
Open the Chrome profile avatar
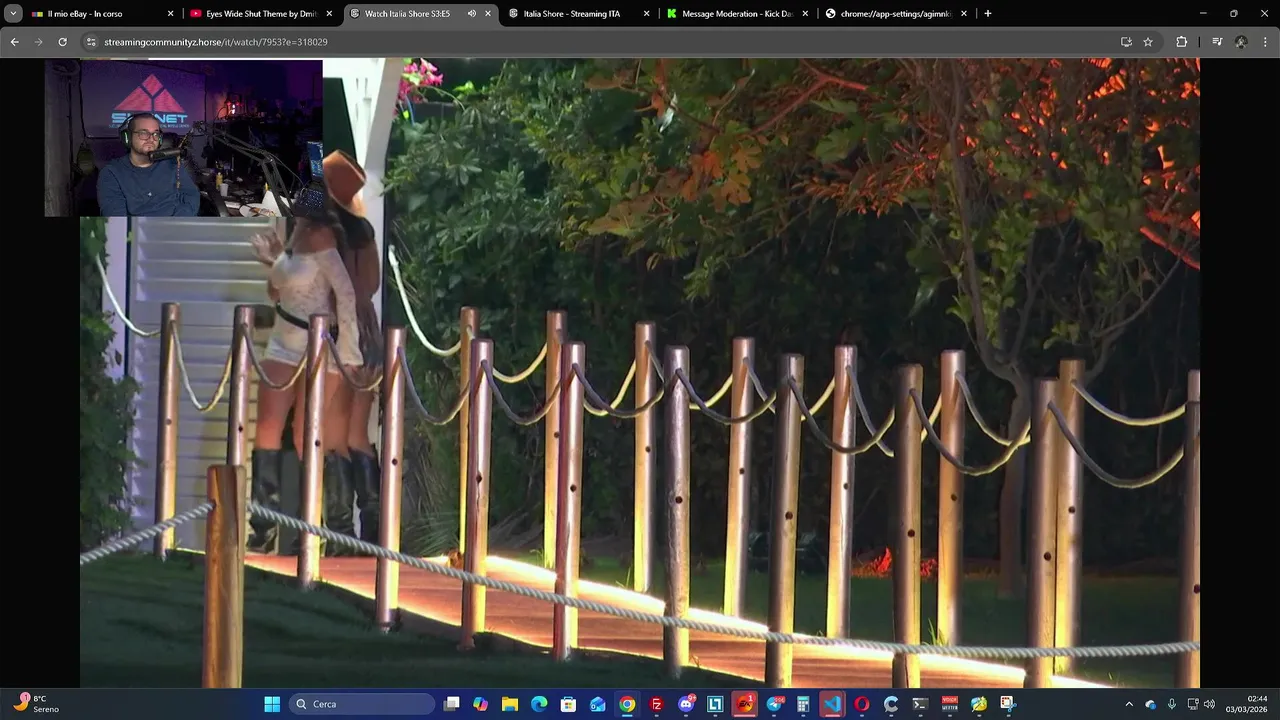tap(1241, 42)
